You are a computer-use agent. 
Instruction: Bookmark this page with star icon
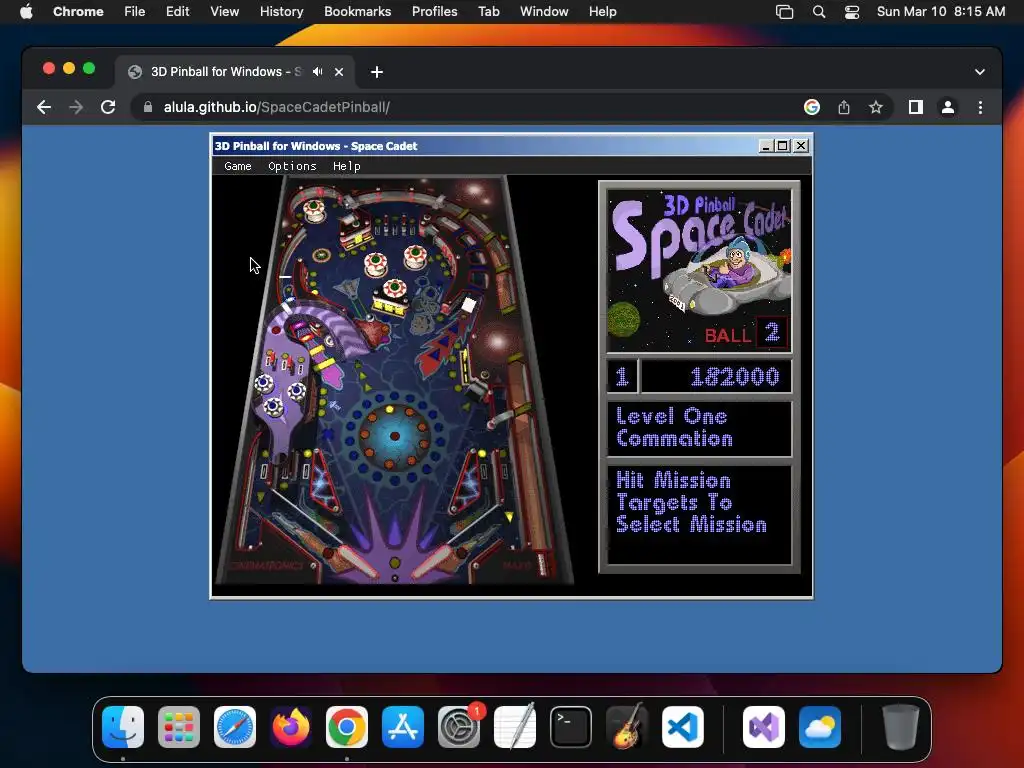pyautogui.click(x=876, y=107)
